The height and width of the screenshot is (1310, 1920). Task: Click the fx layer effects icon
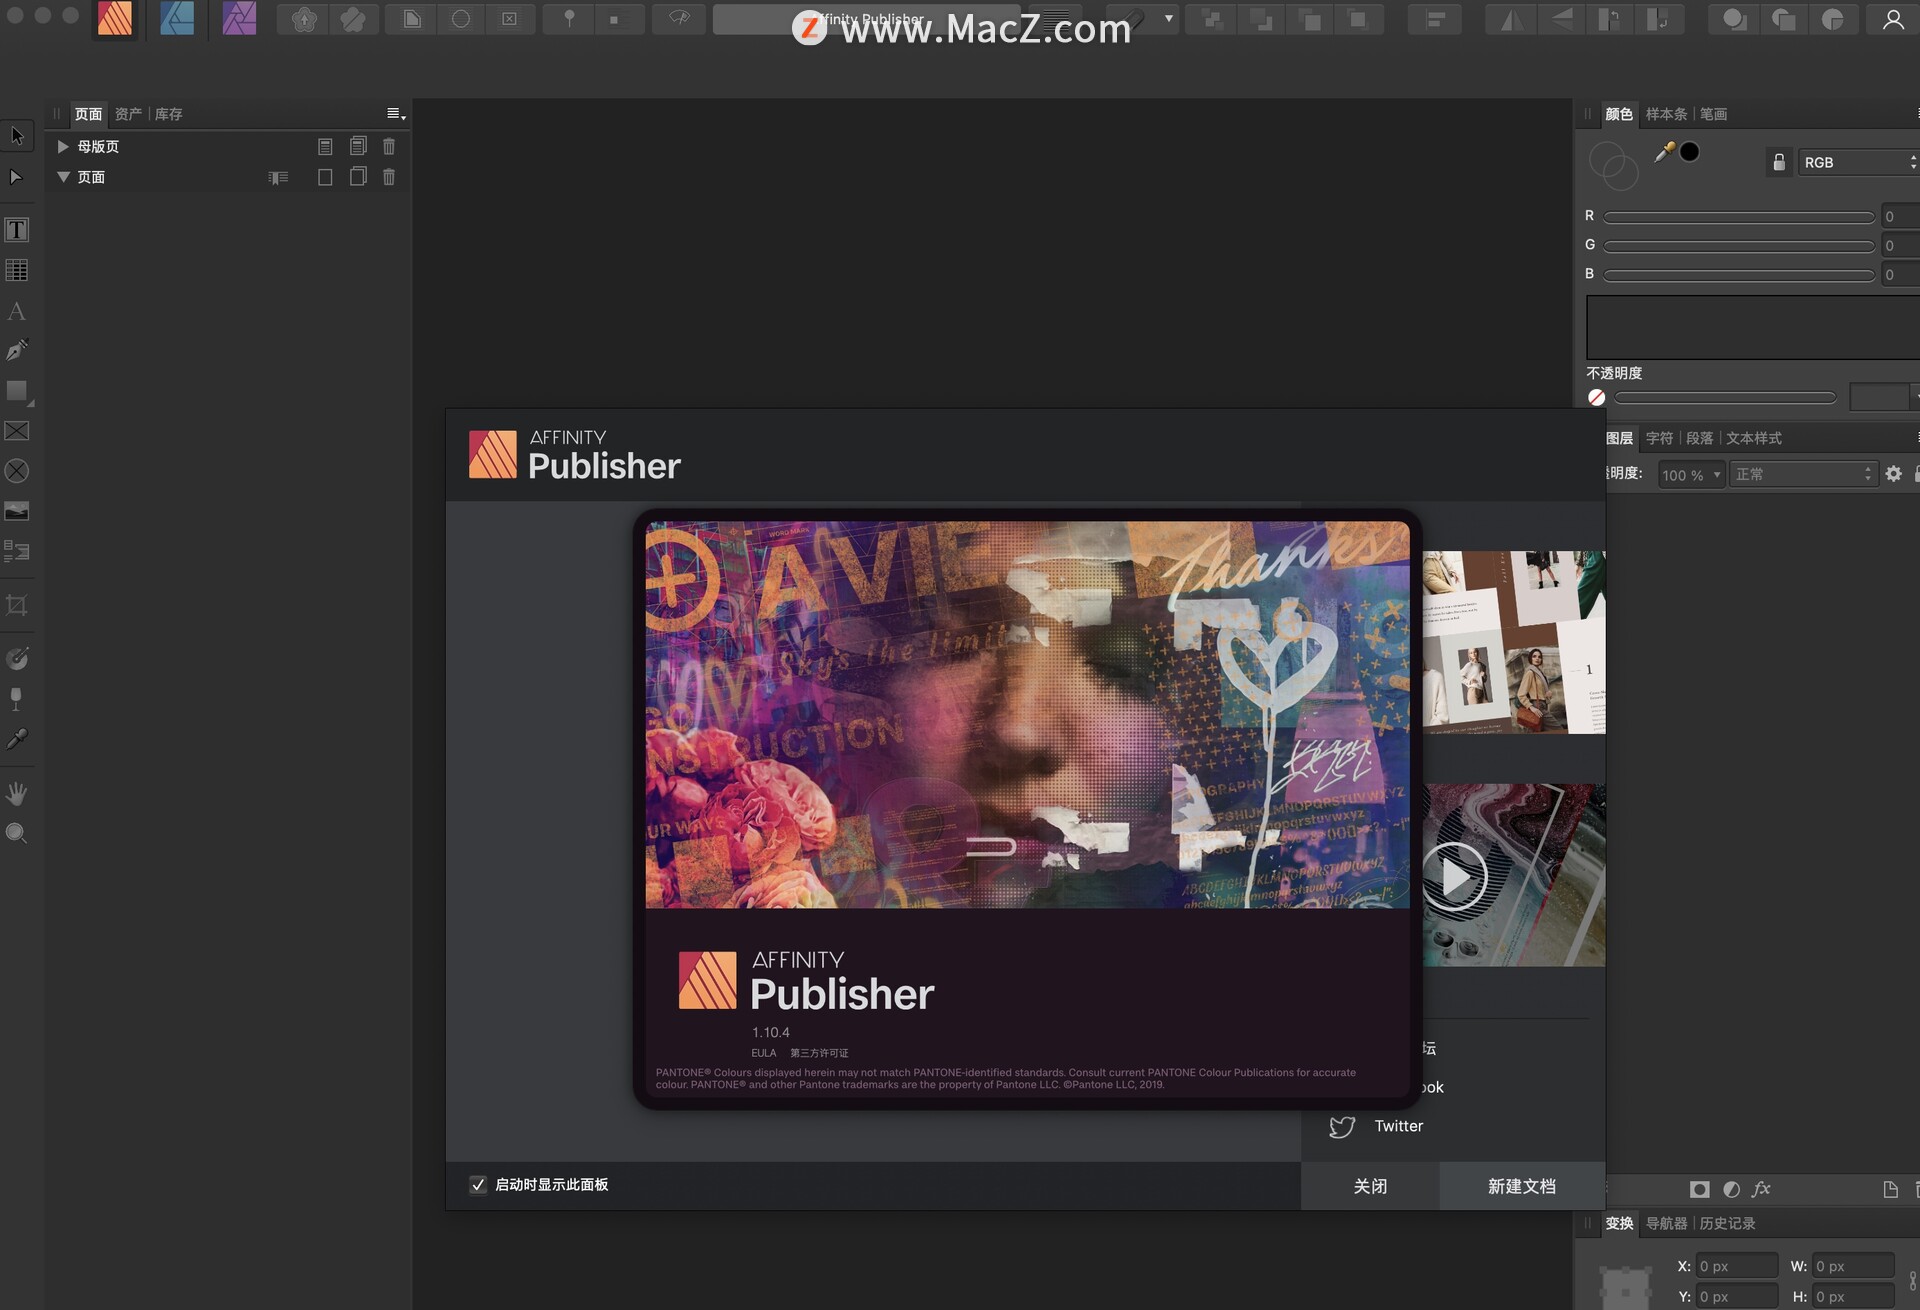tap(1762, 1189)
